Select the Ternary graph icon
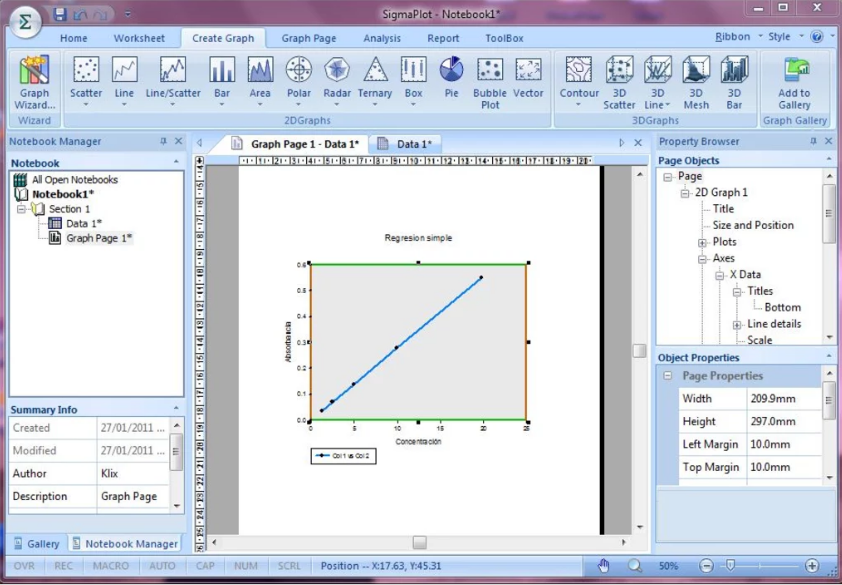Image resolution: width=842 pixels, height=585 pixels. pos(375,76)
